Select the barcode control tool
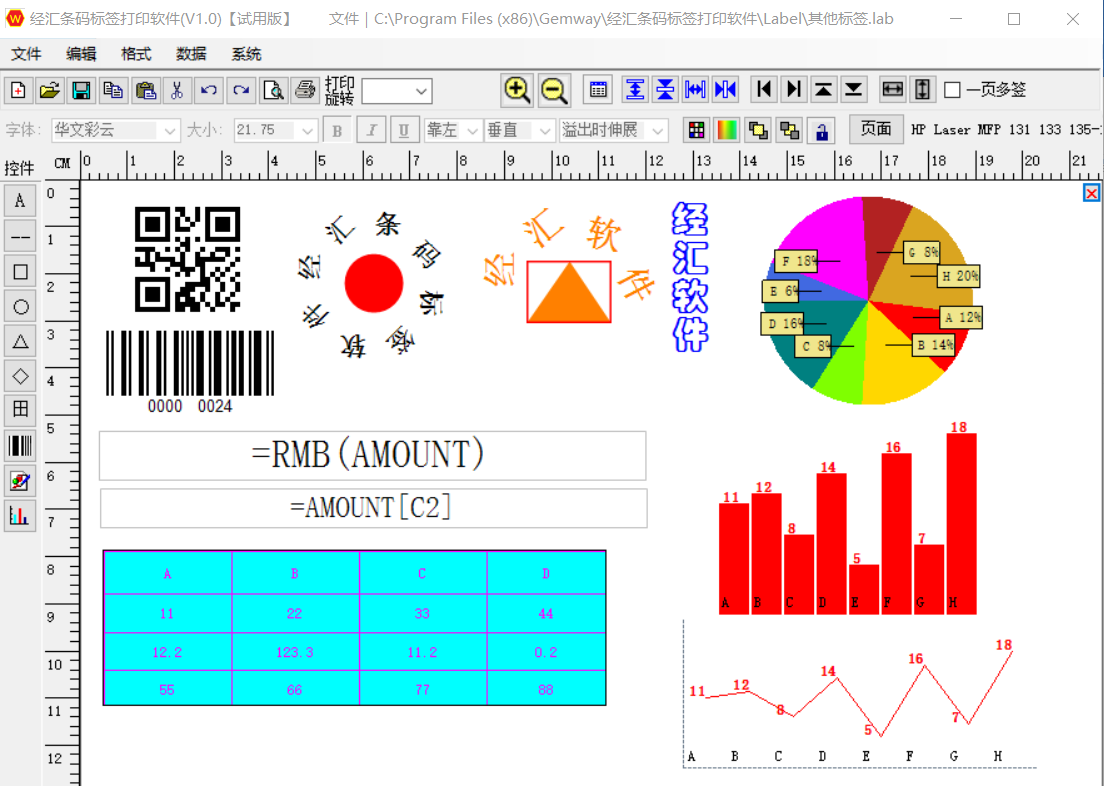This screenshot has height=786, width=1104. pyautogui.click(x=20, y=446)
